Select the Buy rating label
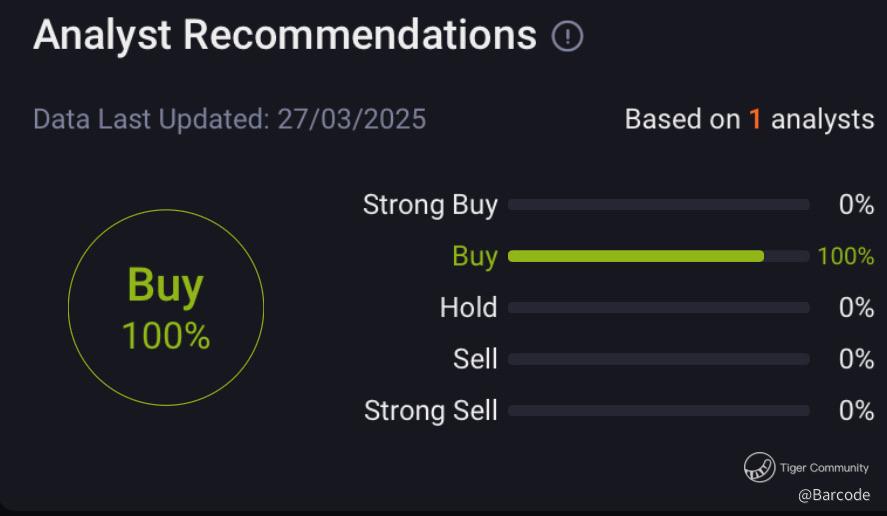The image size is (887, 516). pos(474,256)
